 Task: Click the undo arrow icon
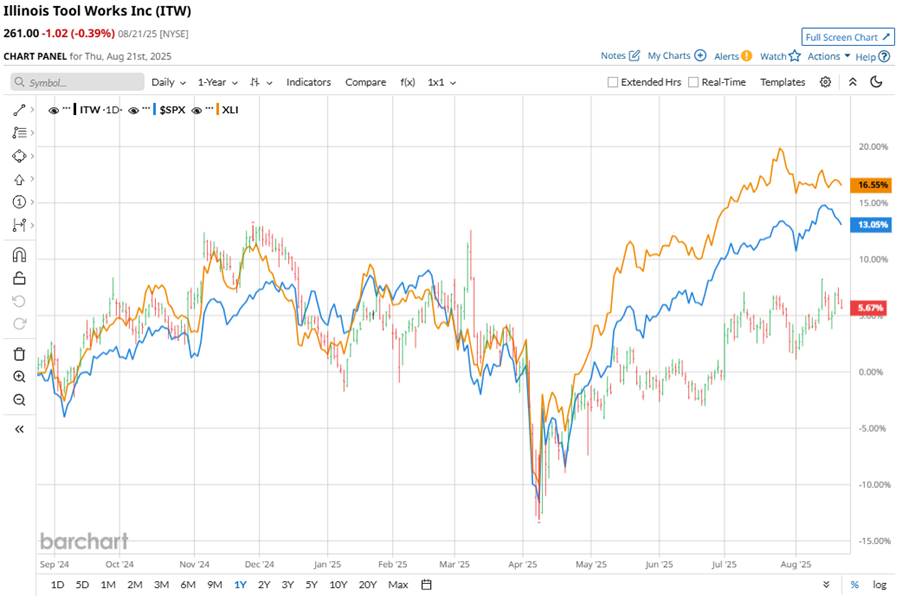(19, 302)
